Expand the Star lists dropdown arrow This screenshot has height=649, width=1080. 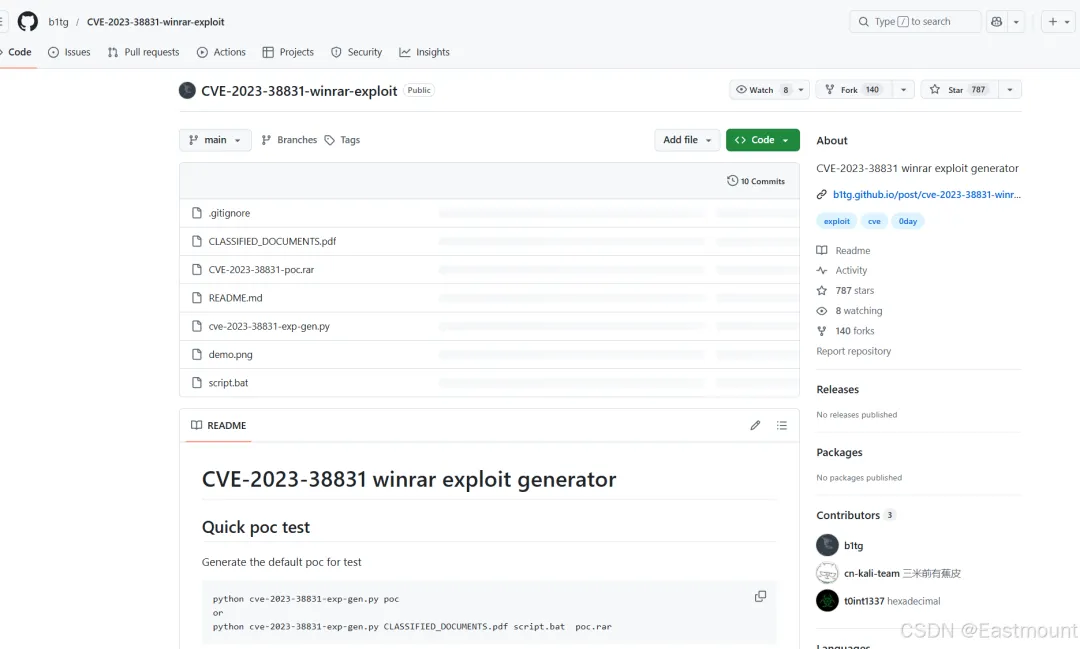pyautogui.click(x=1010, y=90)
